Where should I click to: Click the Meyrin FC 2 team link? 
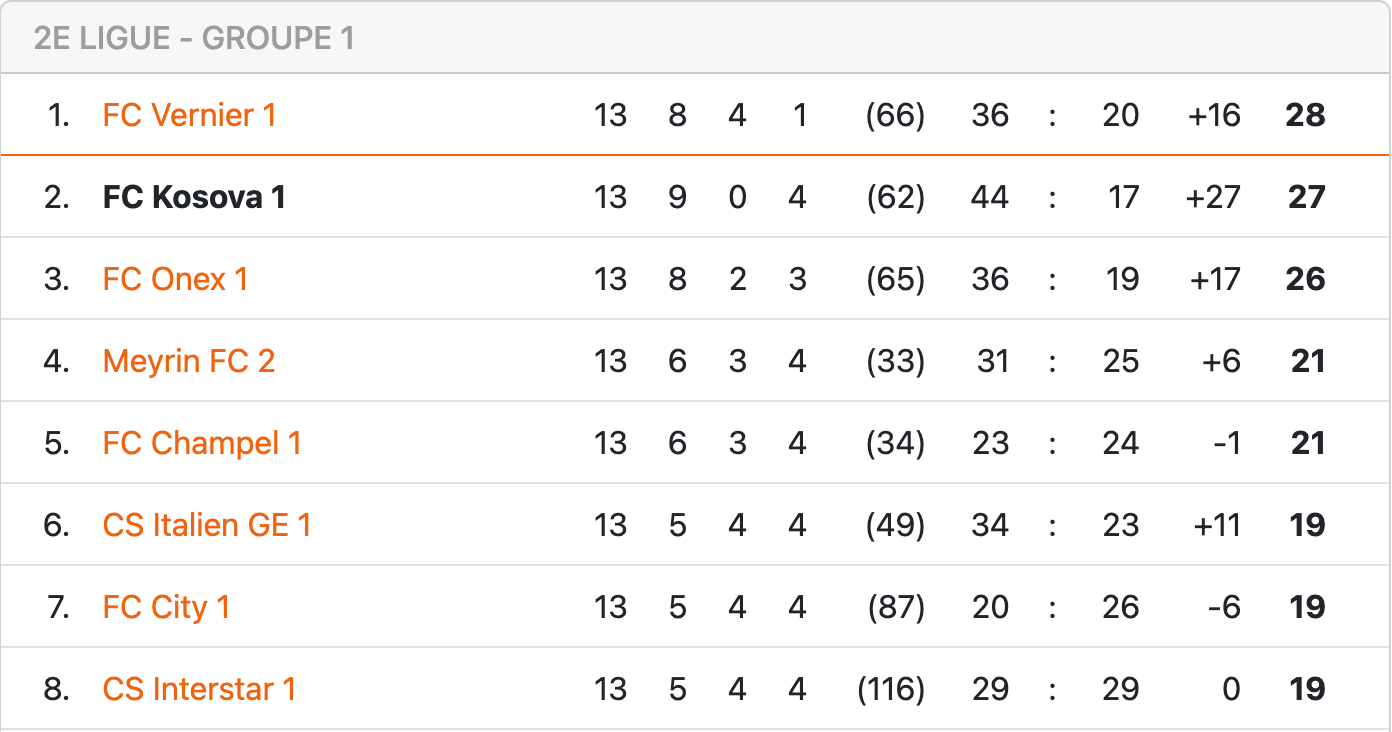pyautogui.click(x=188, y=361)
